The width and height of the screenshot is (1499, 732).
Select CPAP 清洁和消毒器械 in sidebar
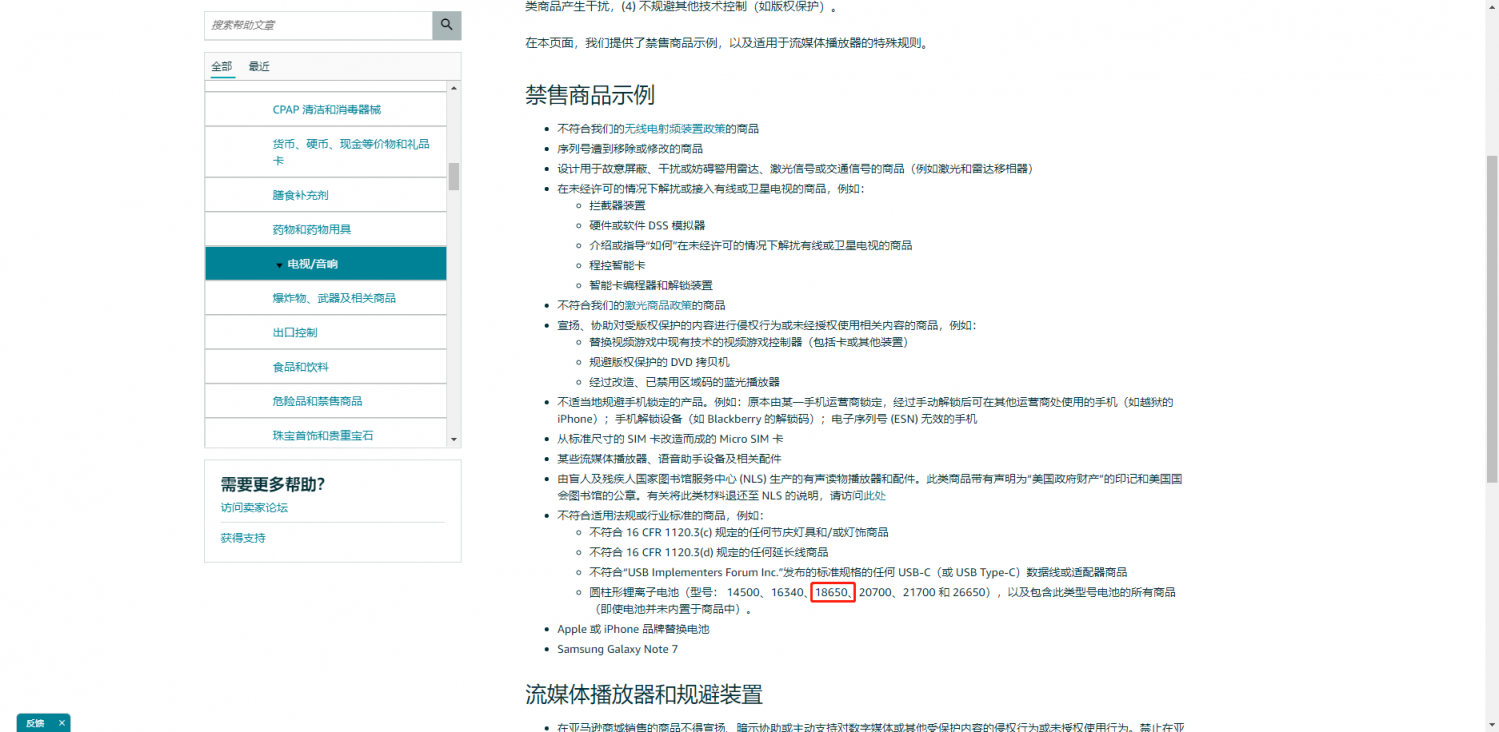326,110
